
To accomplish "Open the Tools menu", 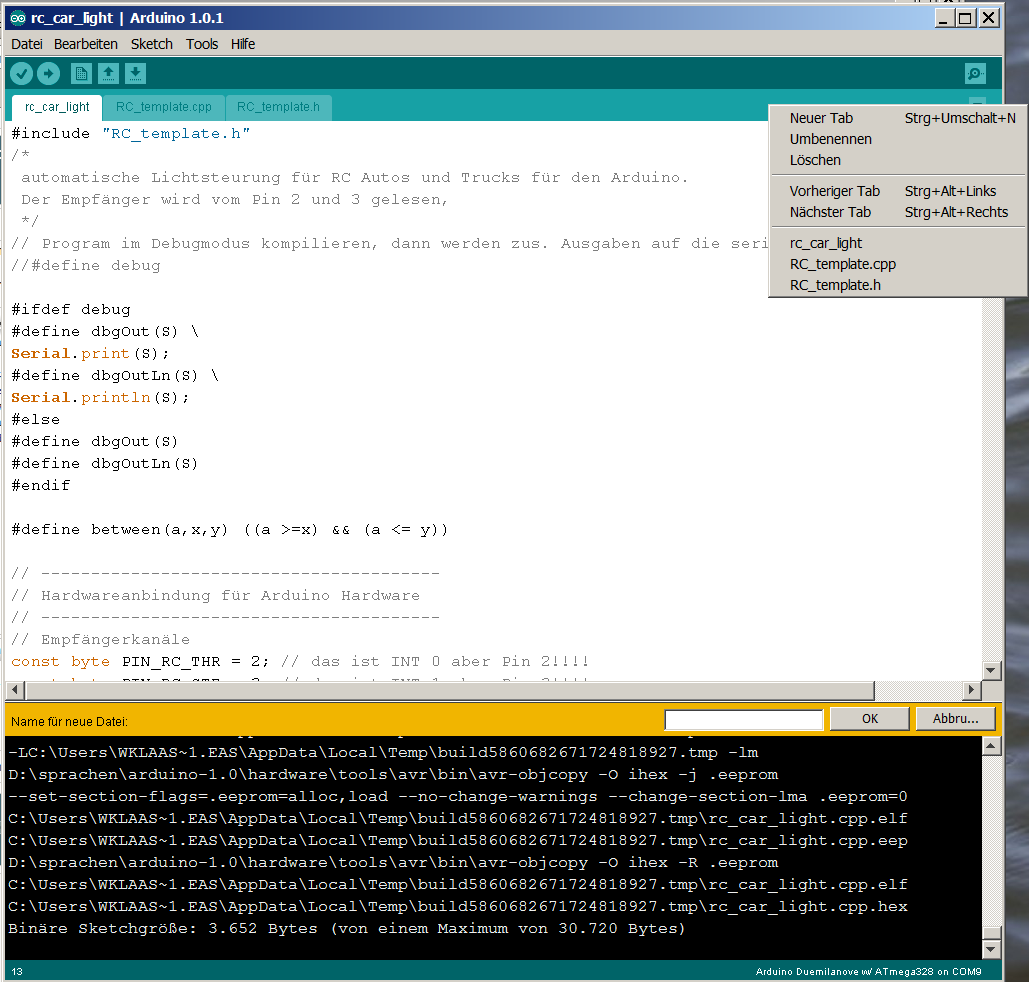I will pos(202,44).
